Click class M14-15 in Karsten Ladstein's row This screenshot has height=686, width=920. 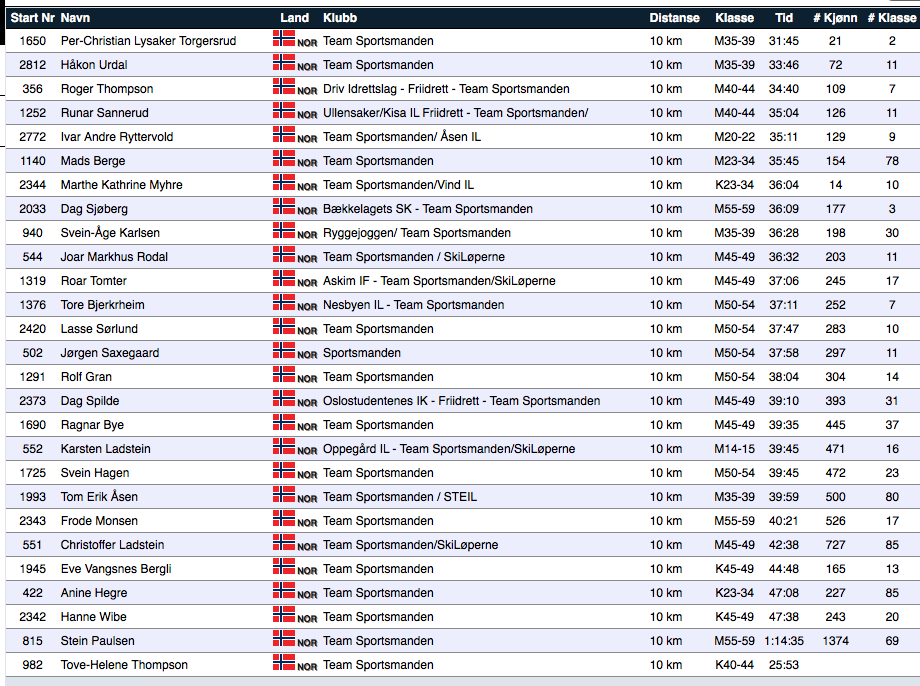click(735, 449)
